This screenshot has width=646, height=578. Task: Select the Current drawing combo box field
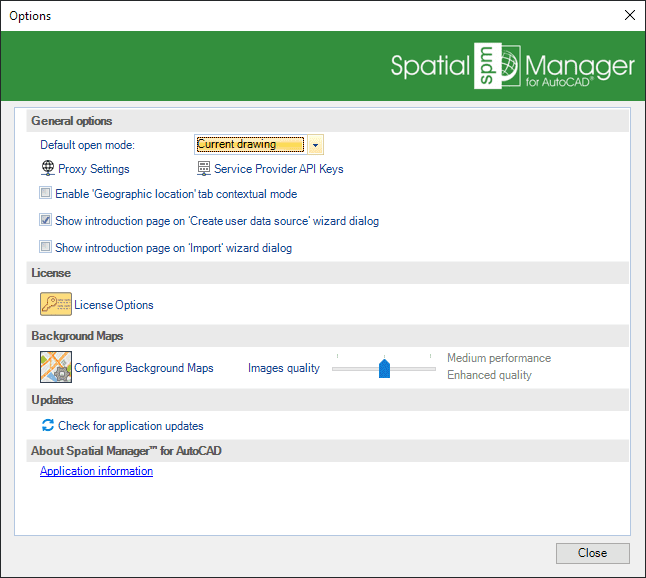click(x=250, y=145)
